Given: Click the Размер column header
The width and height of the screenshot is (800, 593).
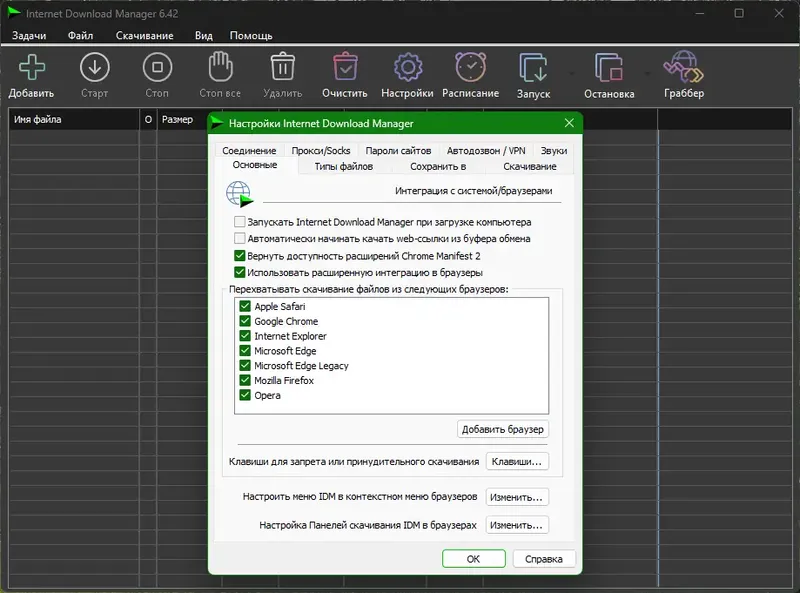Looking at the screenshot, I should (x=177, y=119).
